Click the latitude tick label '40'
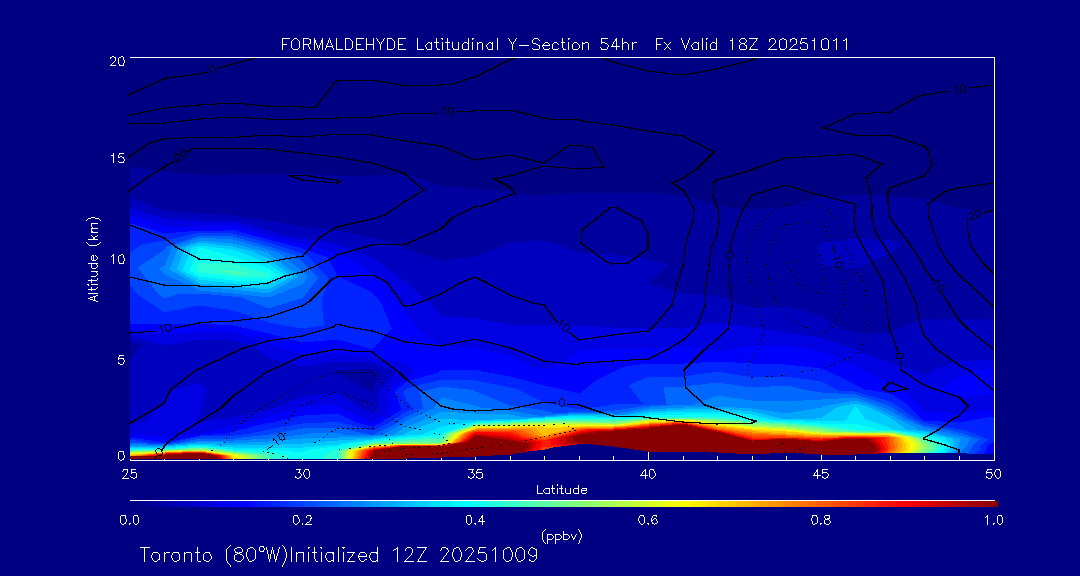This screenshot has width=1080, height=576. coord(648,473)
